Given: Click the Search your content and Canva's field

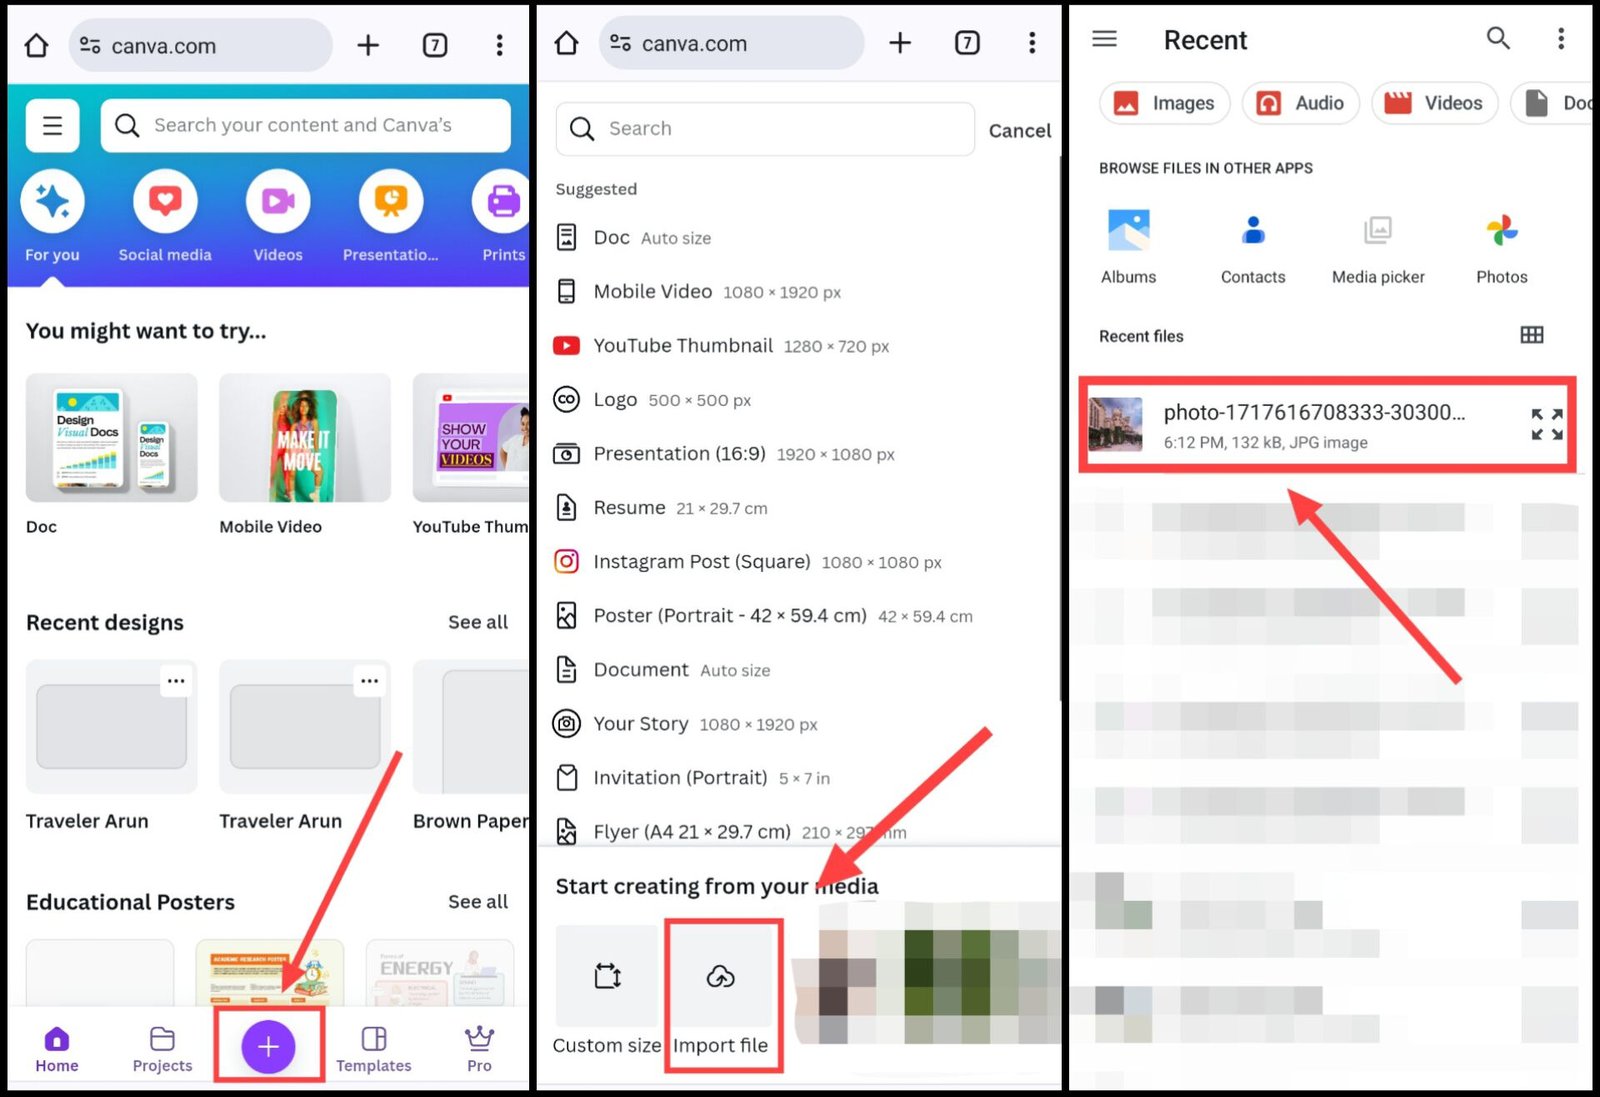Looking at the screenshot, I should (x=306, y=125).
